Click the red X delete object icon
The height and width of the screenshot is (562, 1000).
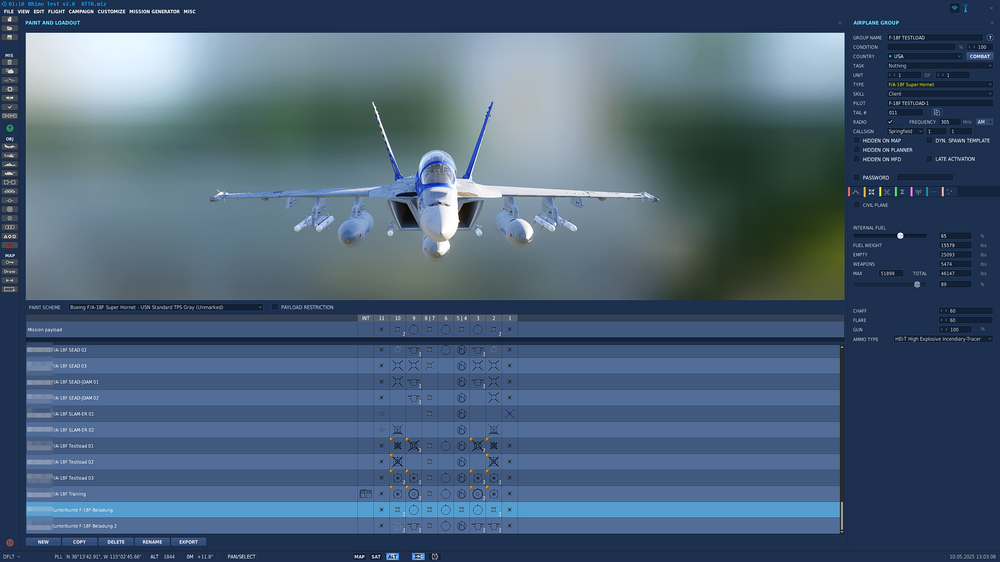10,245
